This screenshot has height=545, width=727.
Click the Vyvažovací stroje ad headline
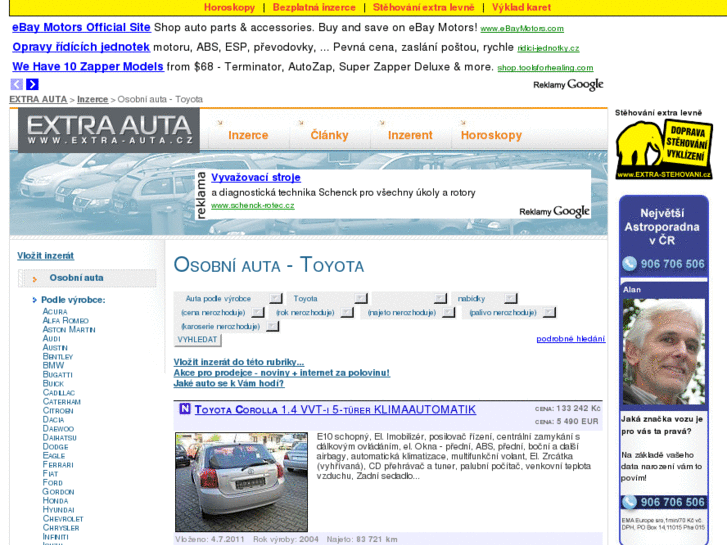(x=255, y=177)
